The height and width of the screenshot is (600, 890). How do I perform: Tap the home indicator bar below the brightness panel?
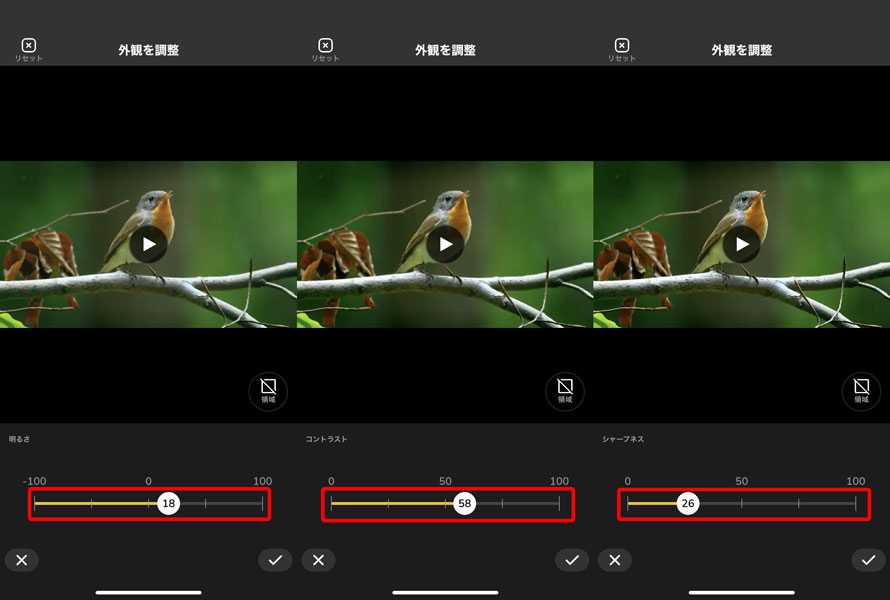[148, 592]
